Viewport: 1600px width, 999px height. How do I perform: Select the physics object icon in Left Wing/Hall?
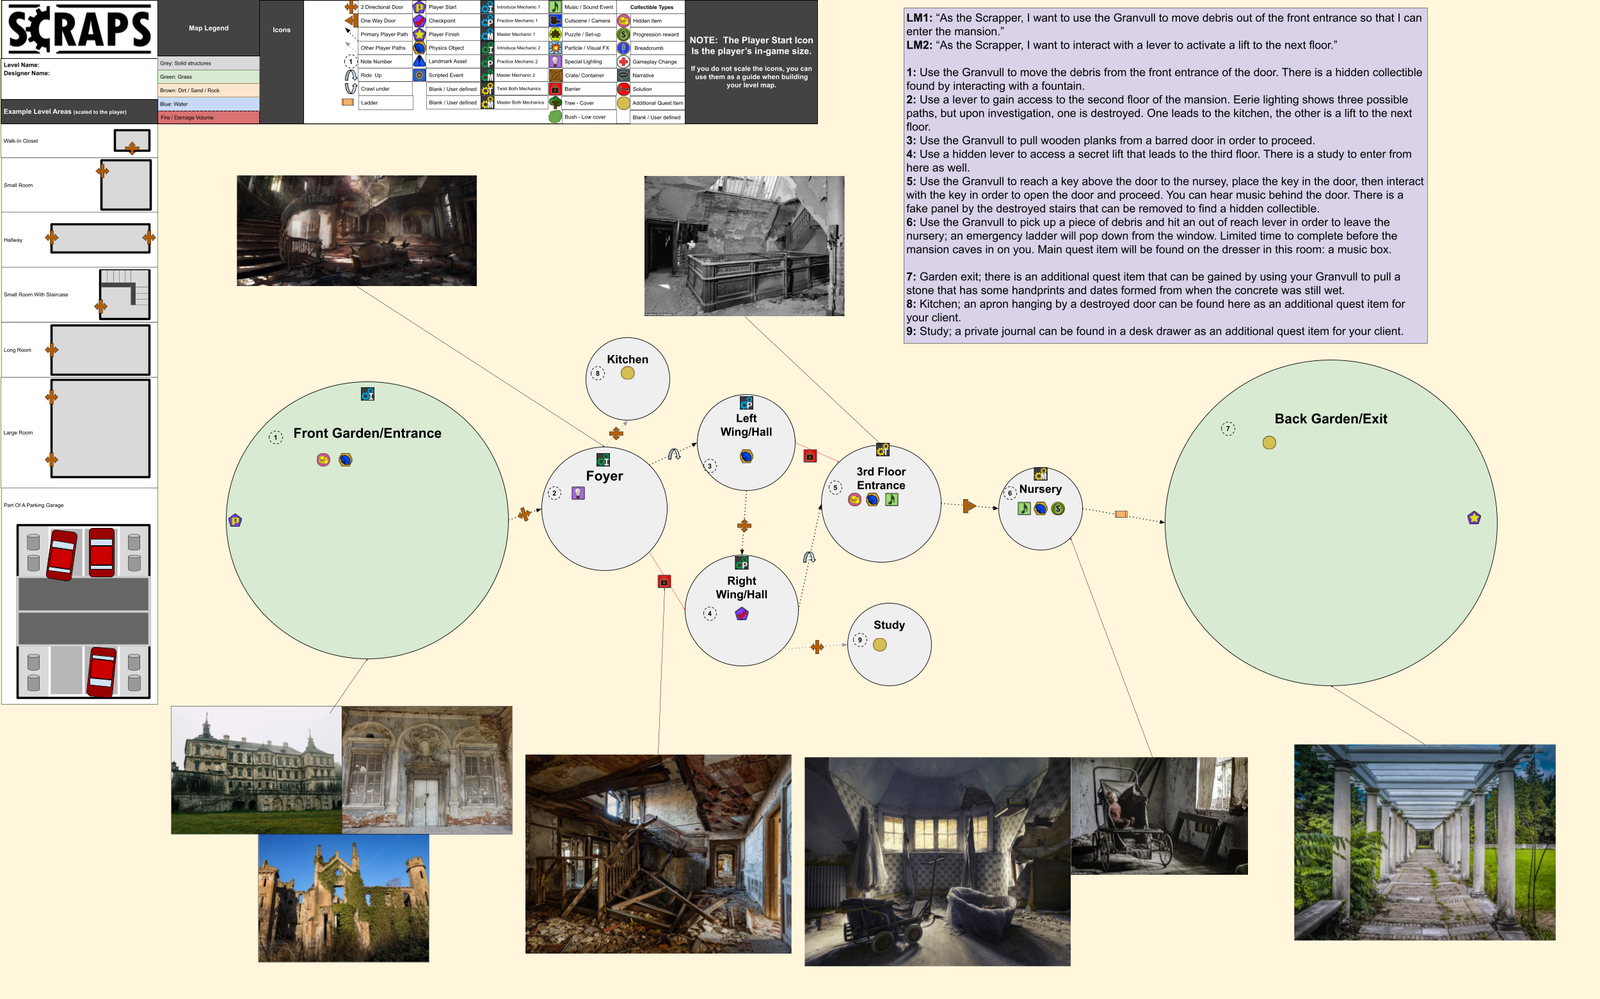pyautogui.click(x=746, y=457)
